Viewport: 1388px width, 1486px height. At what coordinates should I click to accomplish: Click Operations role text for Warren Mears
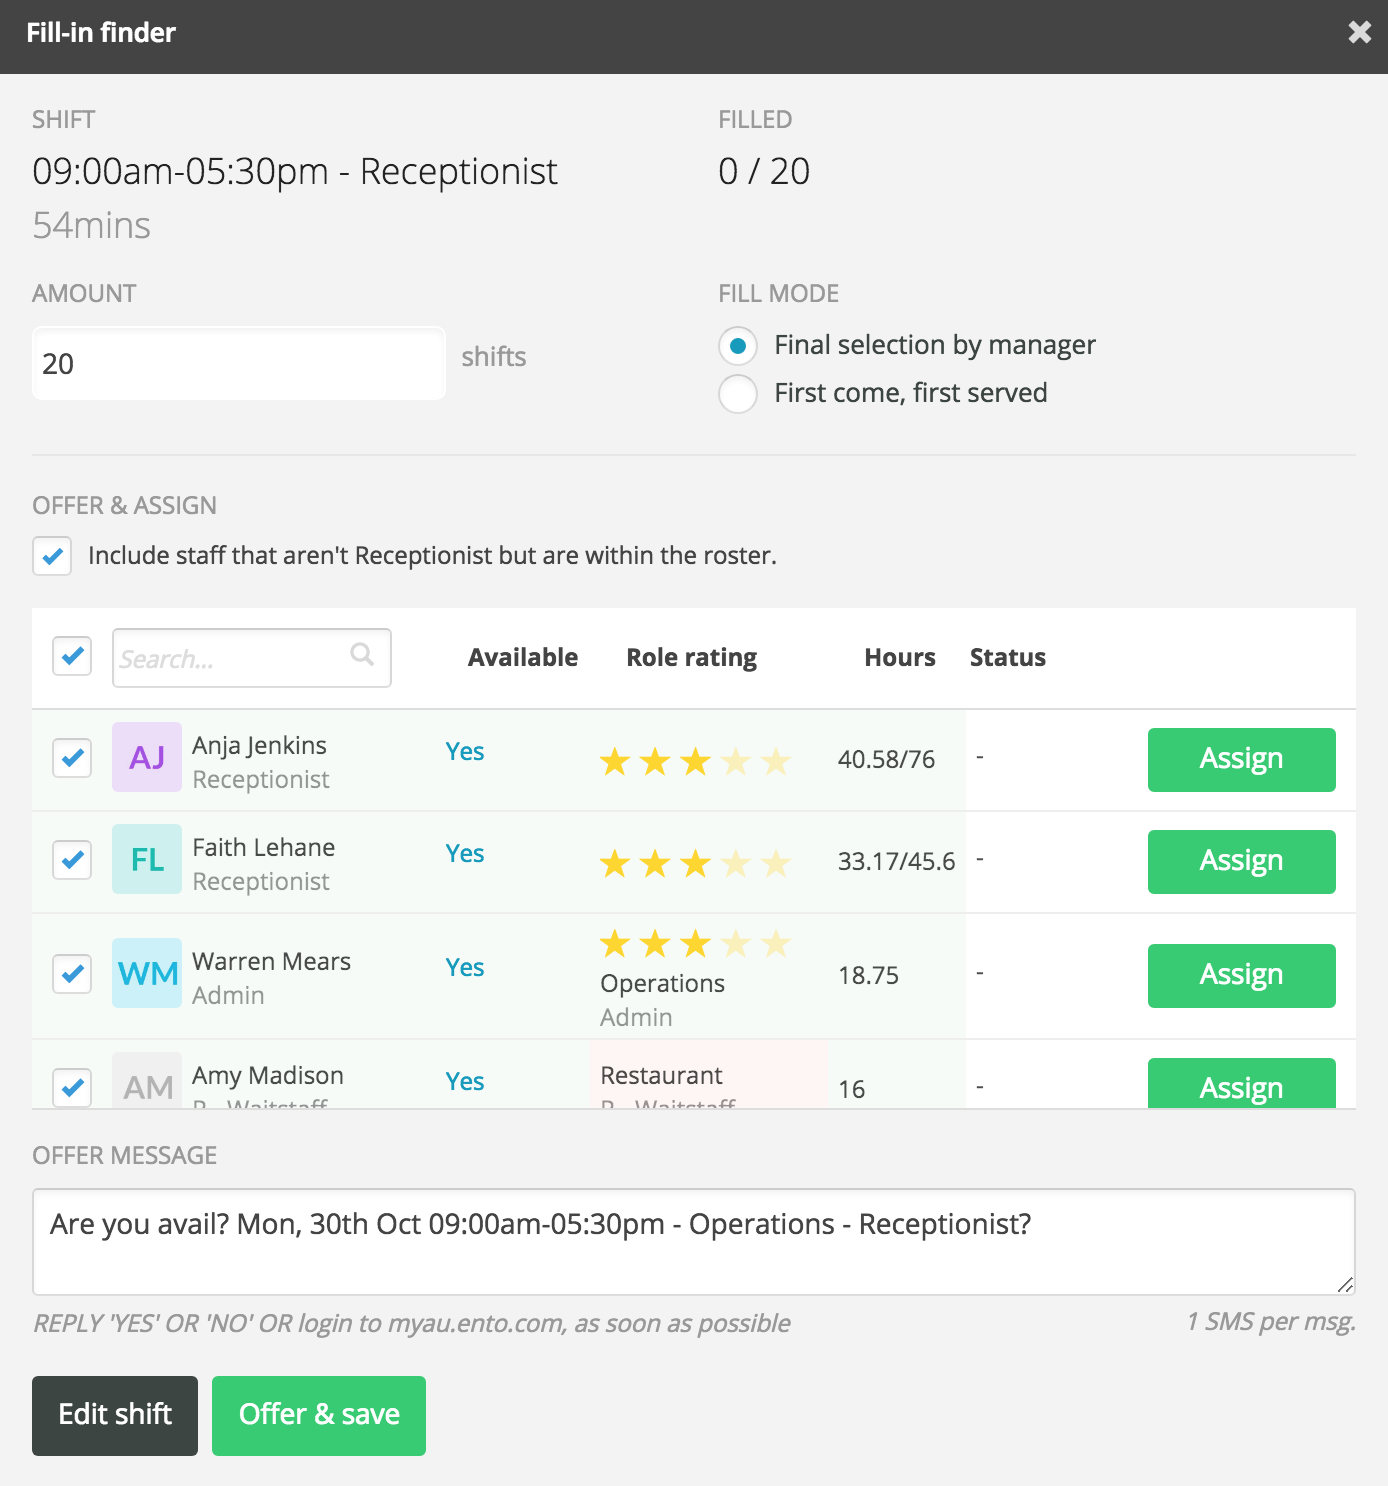coord(662,983)
